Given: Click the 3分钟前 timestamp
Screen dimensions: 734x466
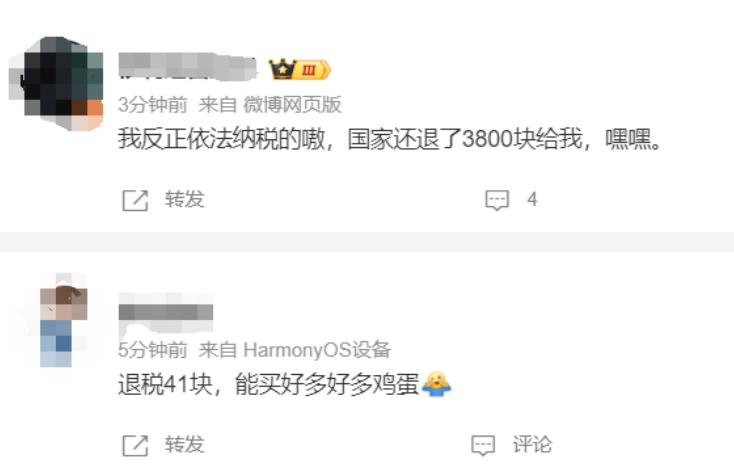Looking at the screenshot, I should pos(153,104).
